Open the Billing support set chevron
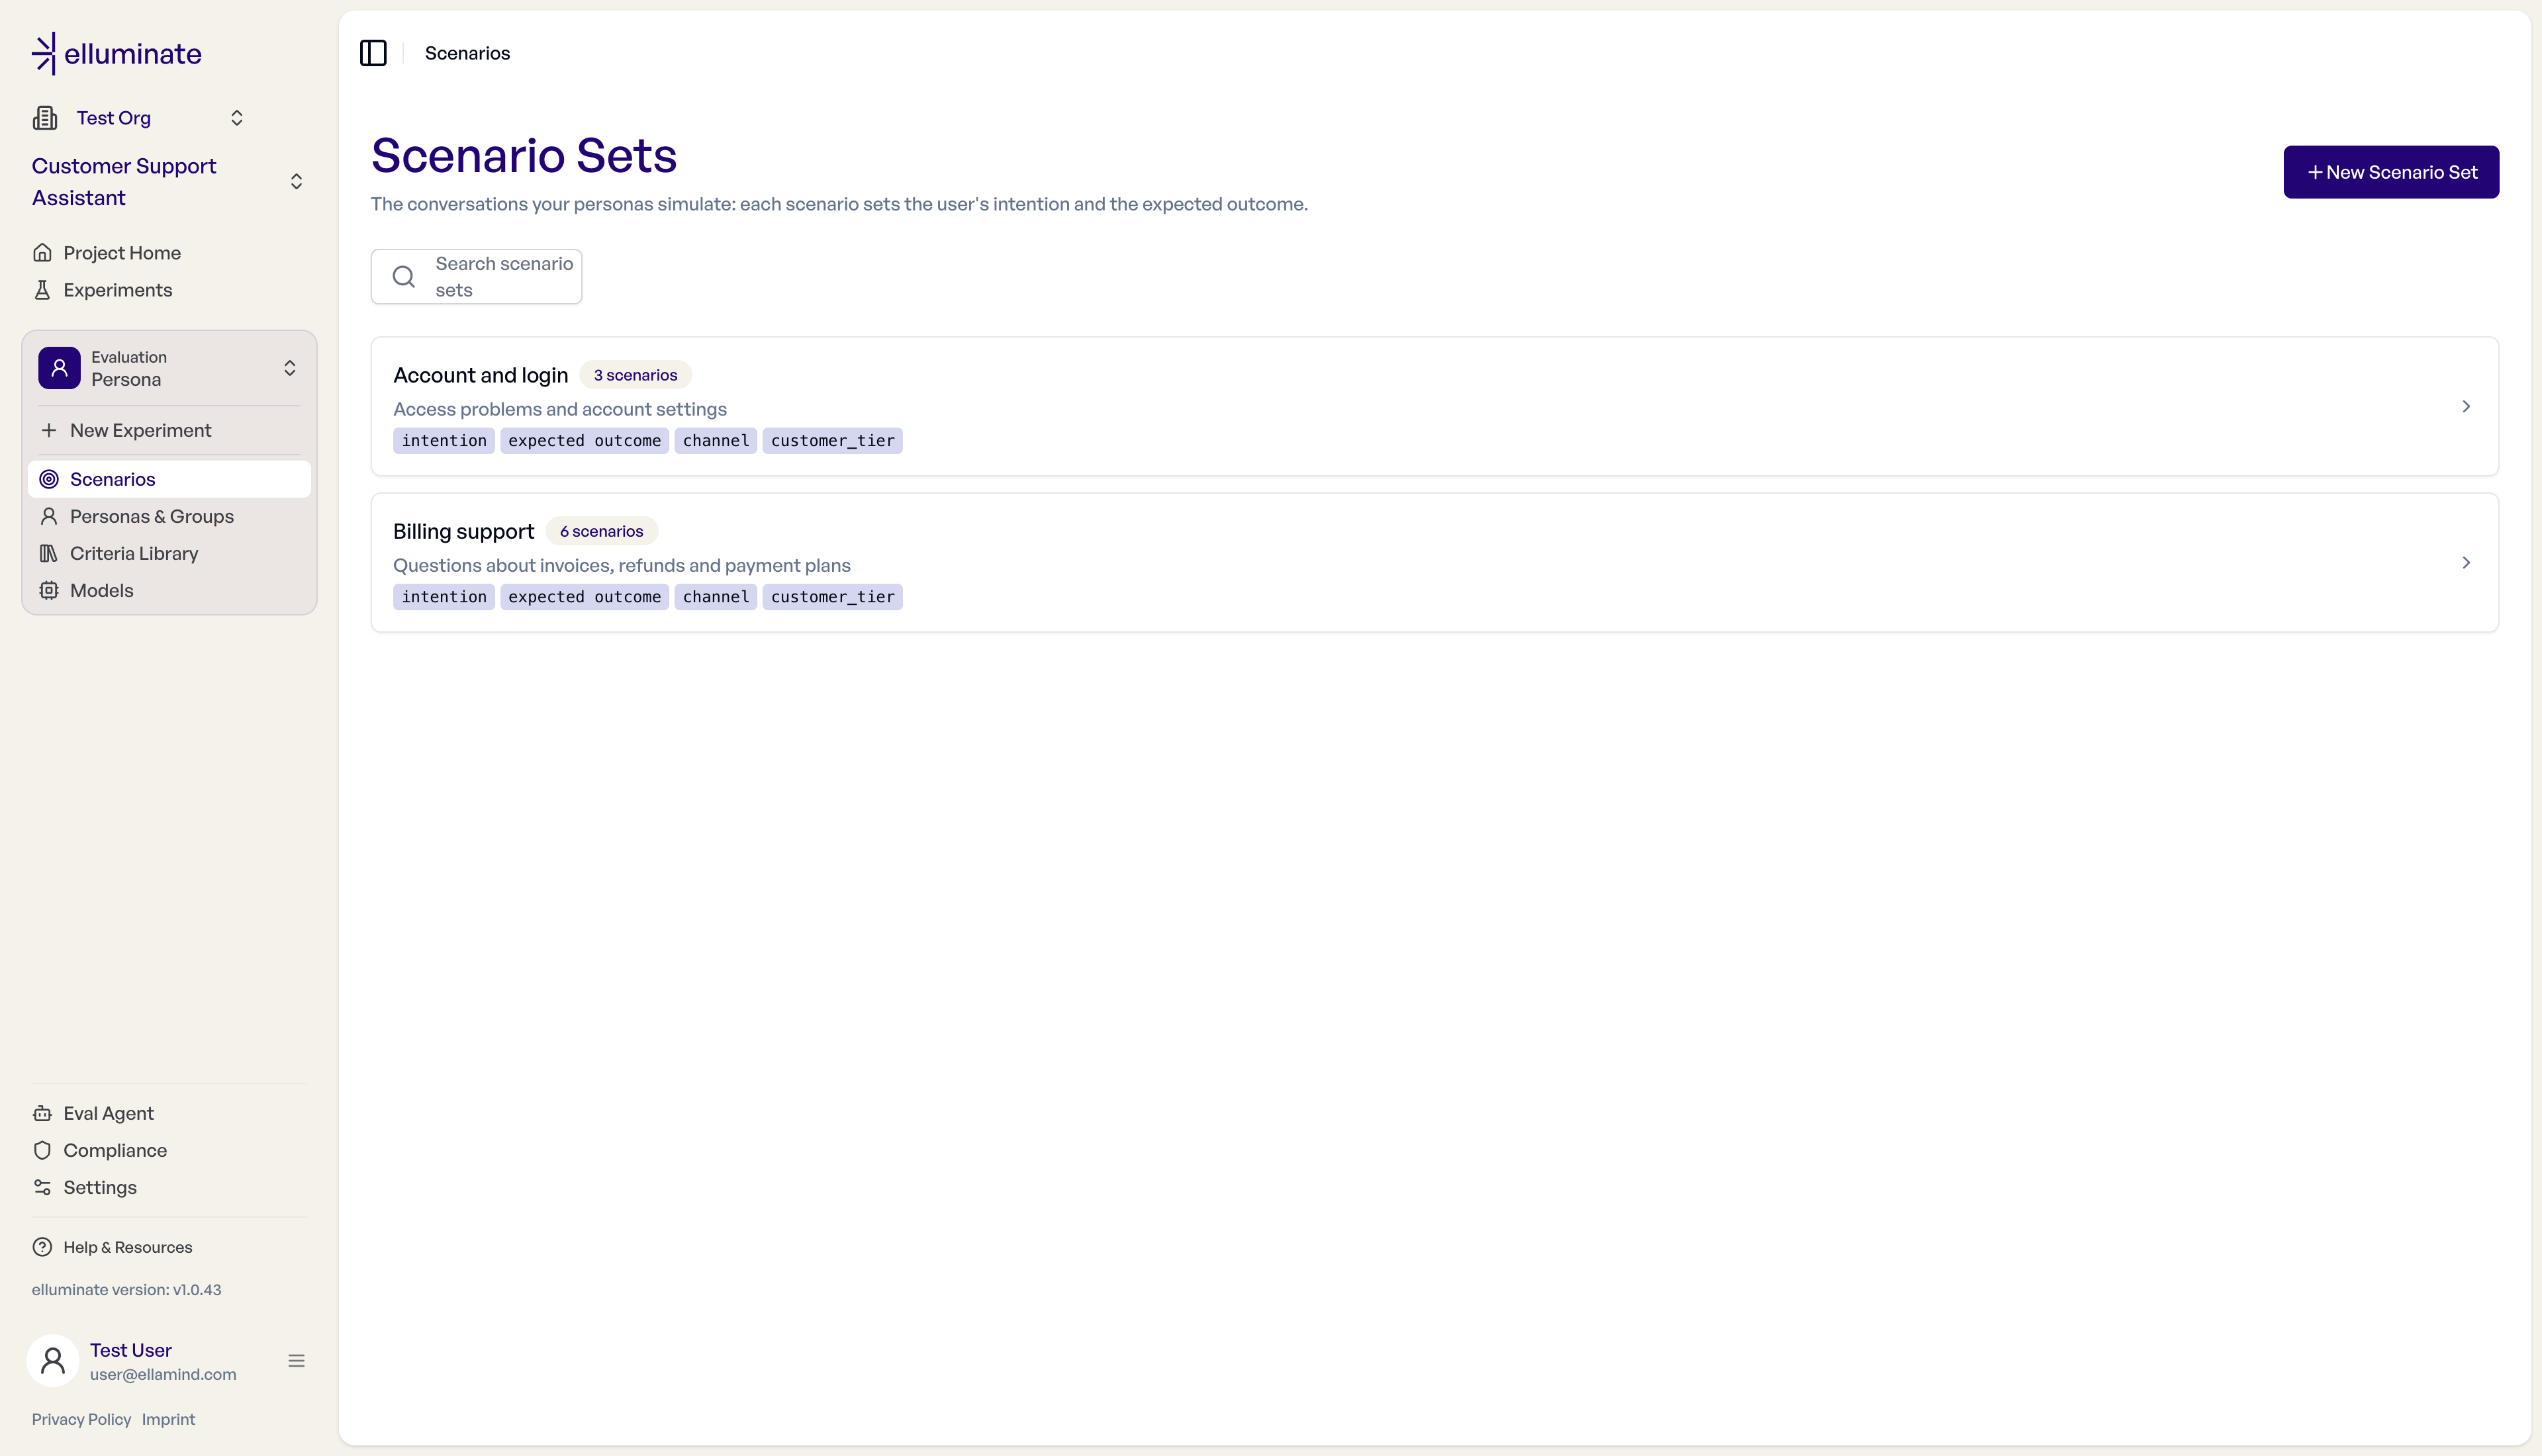The height and width of the screenshot is (1456, 2542). 2466,562
